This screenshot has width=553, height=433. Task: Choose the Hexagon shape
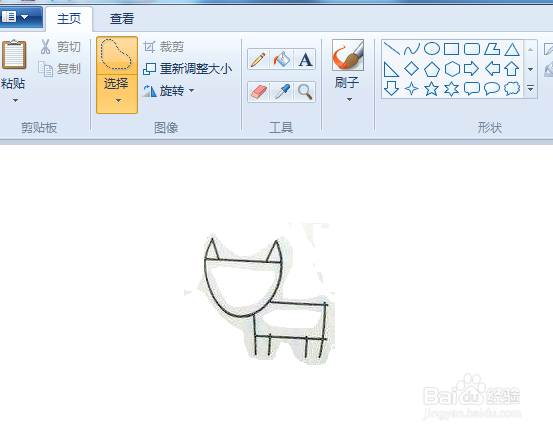point(452,69)
